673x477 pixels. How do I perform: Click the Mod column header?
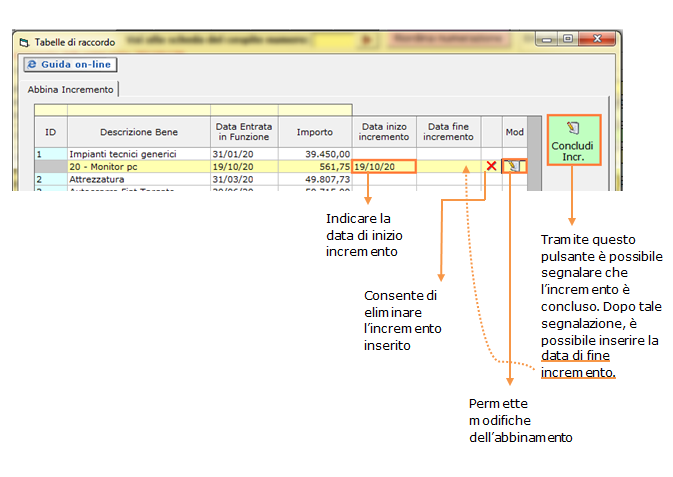[x=515, y=132]
